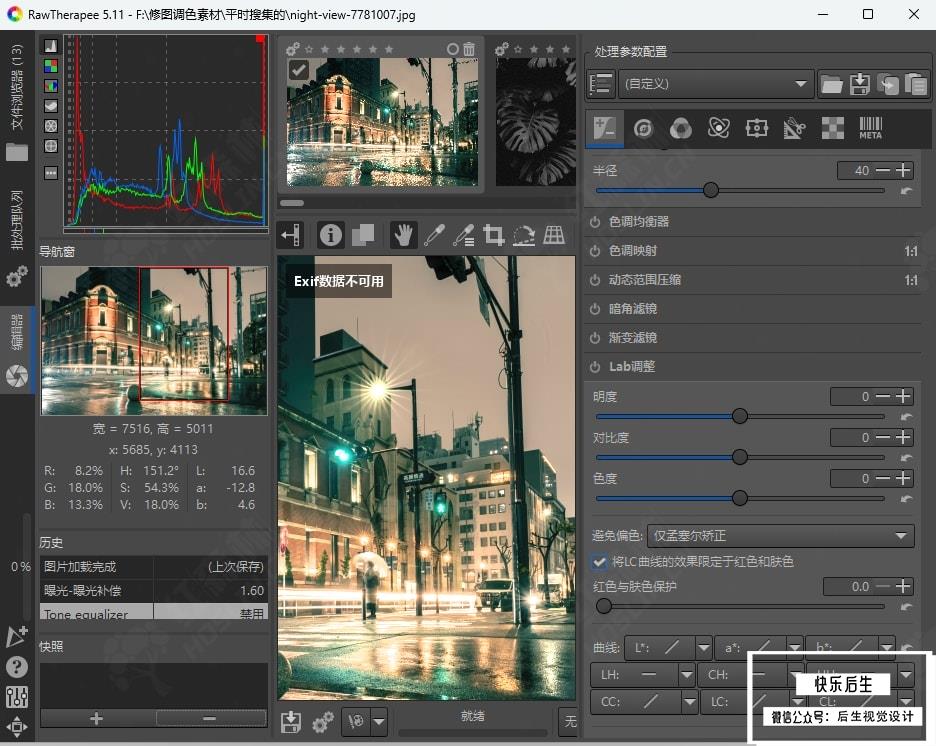Select the lockable color picker tool

click(463, 235)
